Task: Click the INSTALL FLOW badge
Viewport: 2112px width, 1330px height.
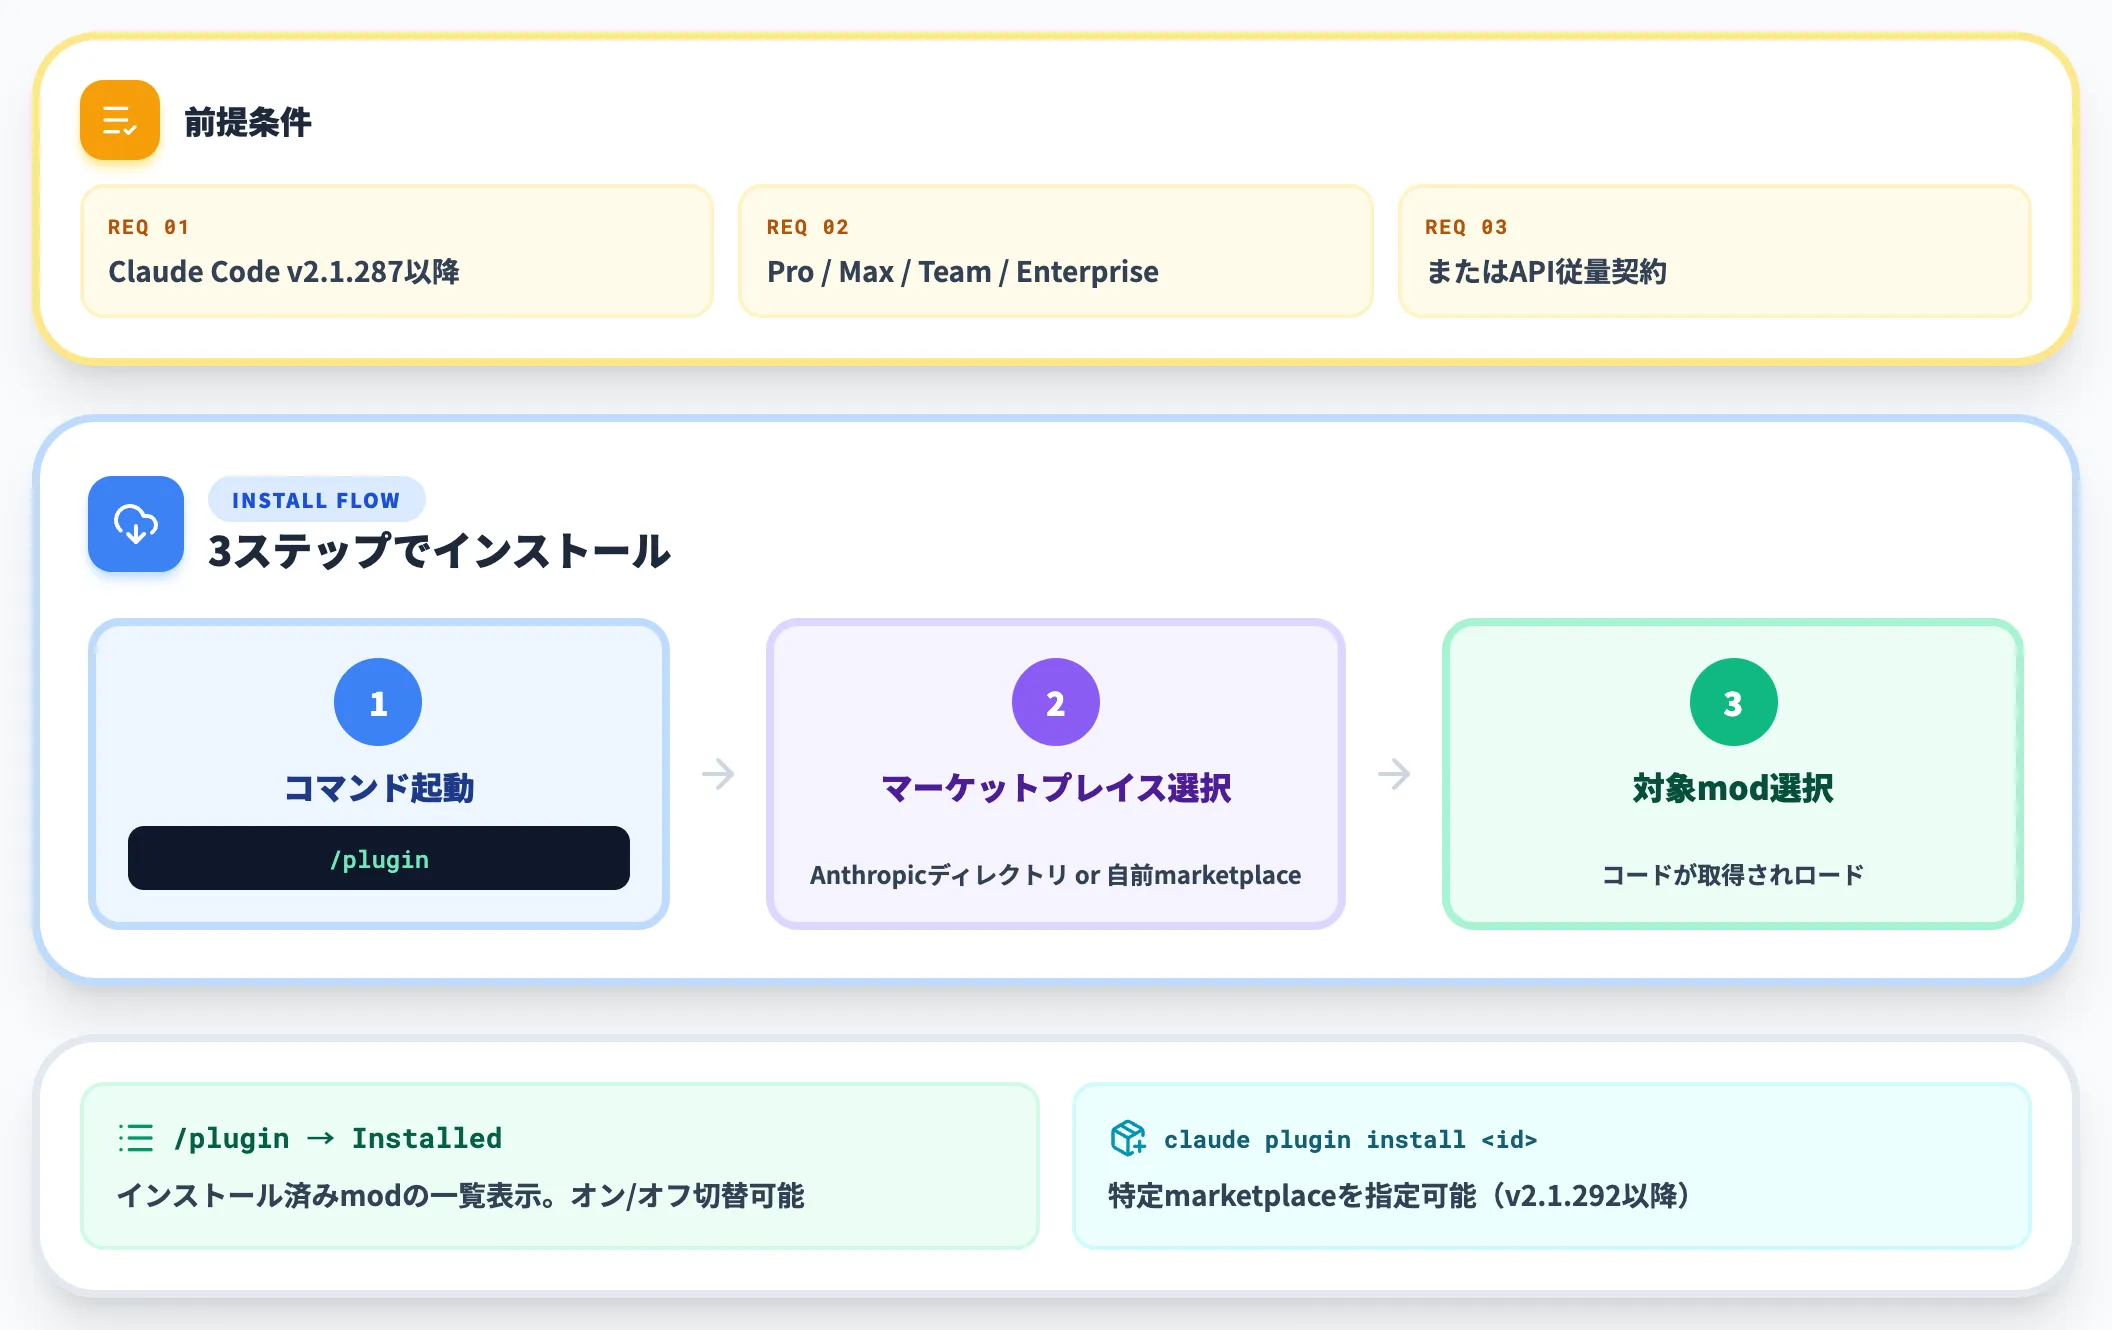Action: point(316,500)
